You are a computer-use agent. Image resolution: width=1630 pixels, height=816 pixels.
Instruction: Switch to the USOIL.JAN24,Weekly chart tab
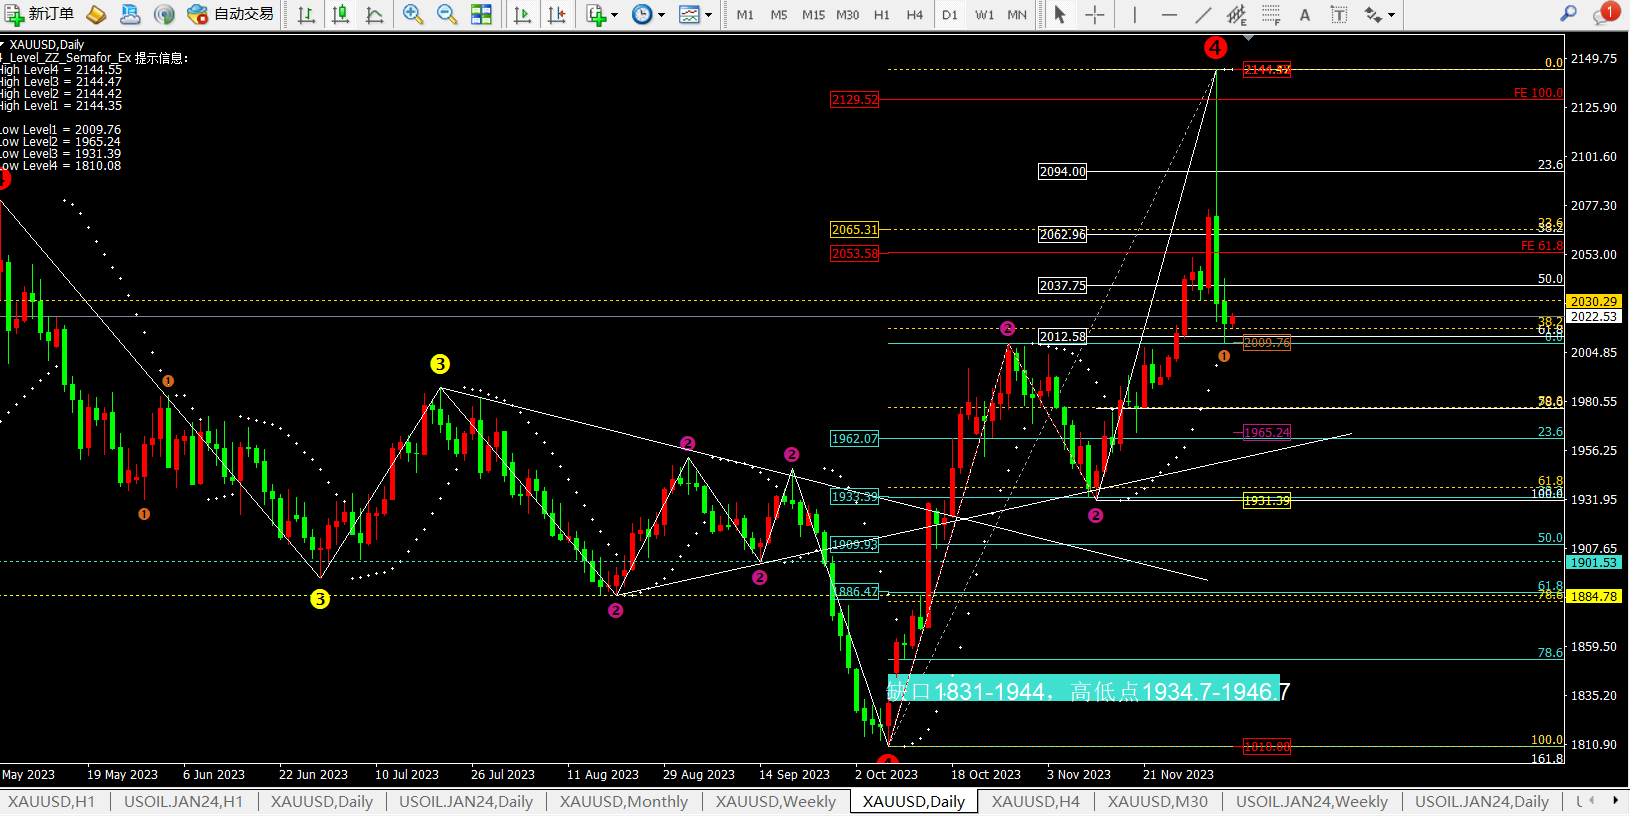pos(1312,801)
